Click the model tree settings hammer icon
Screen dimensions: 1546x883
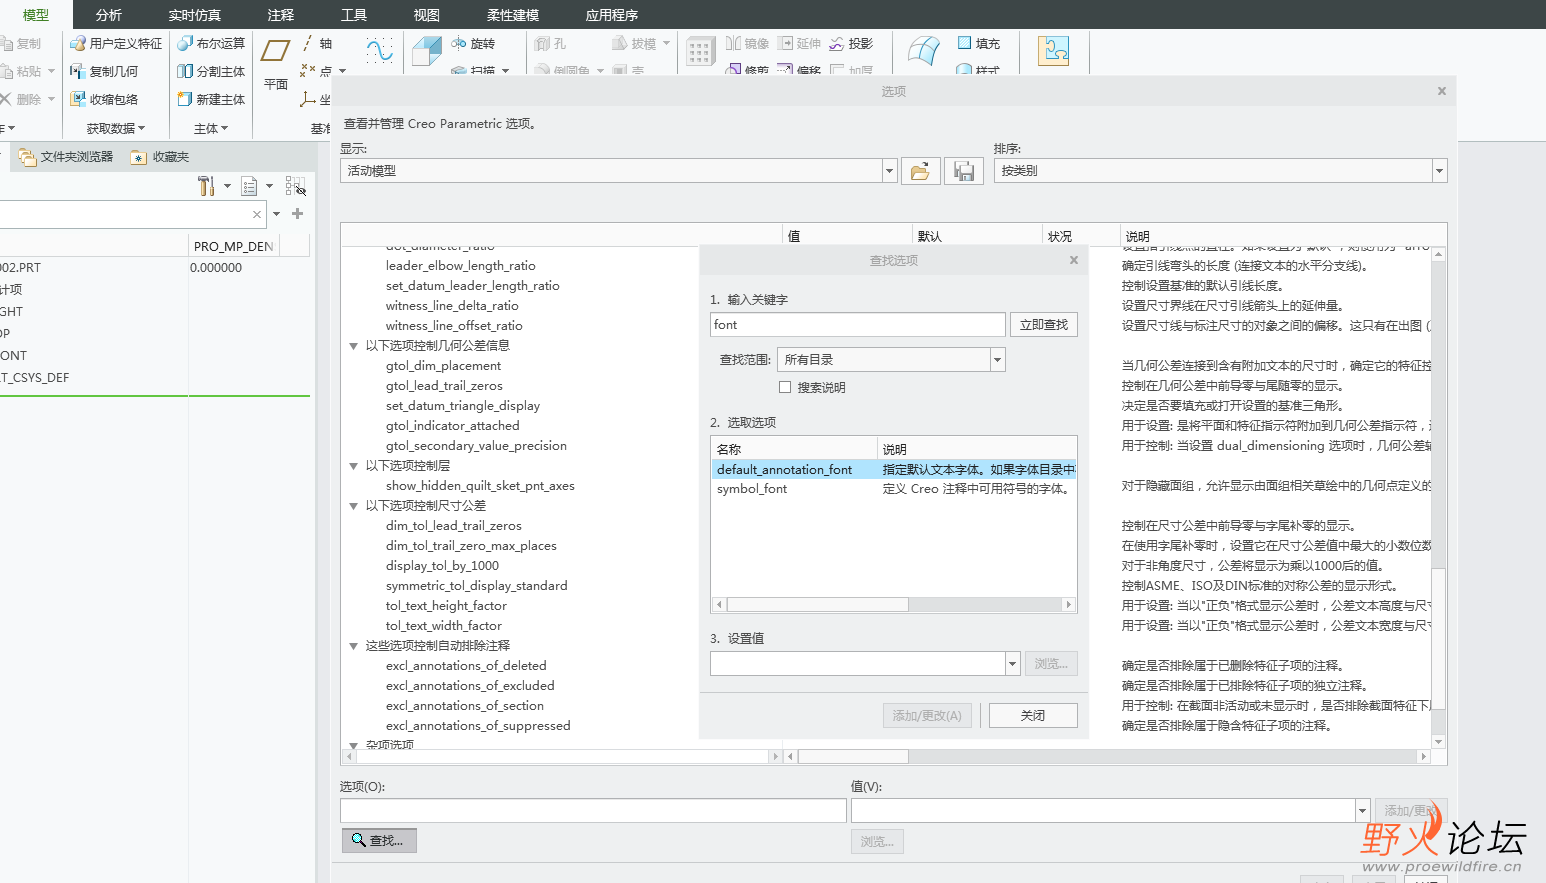coord(206,186)
